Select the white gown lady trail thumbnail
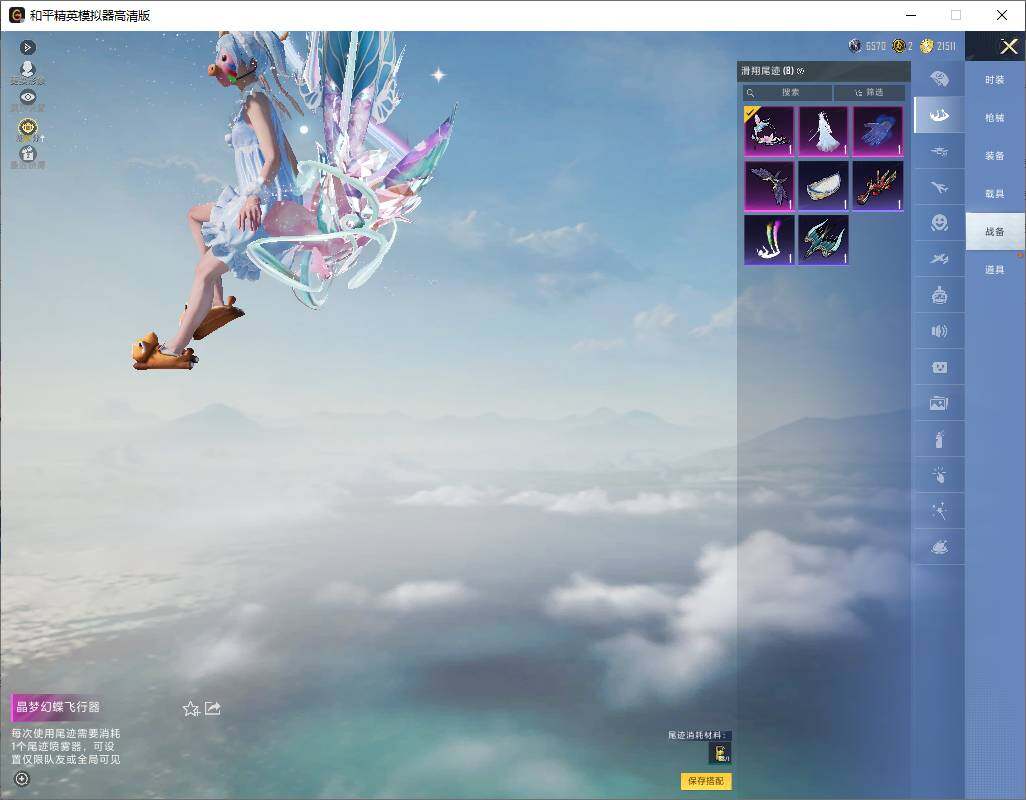Viewport: 1026px width, 800px height. pos(823,131)
